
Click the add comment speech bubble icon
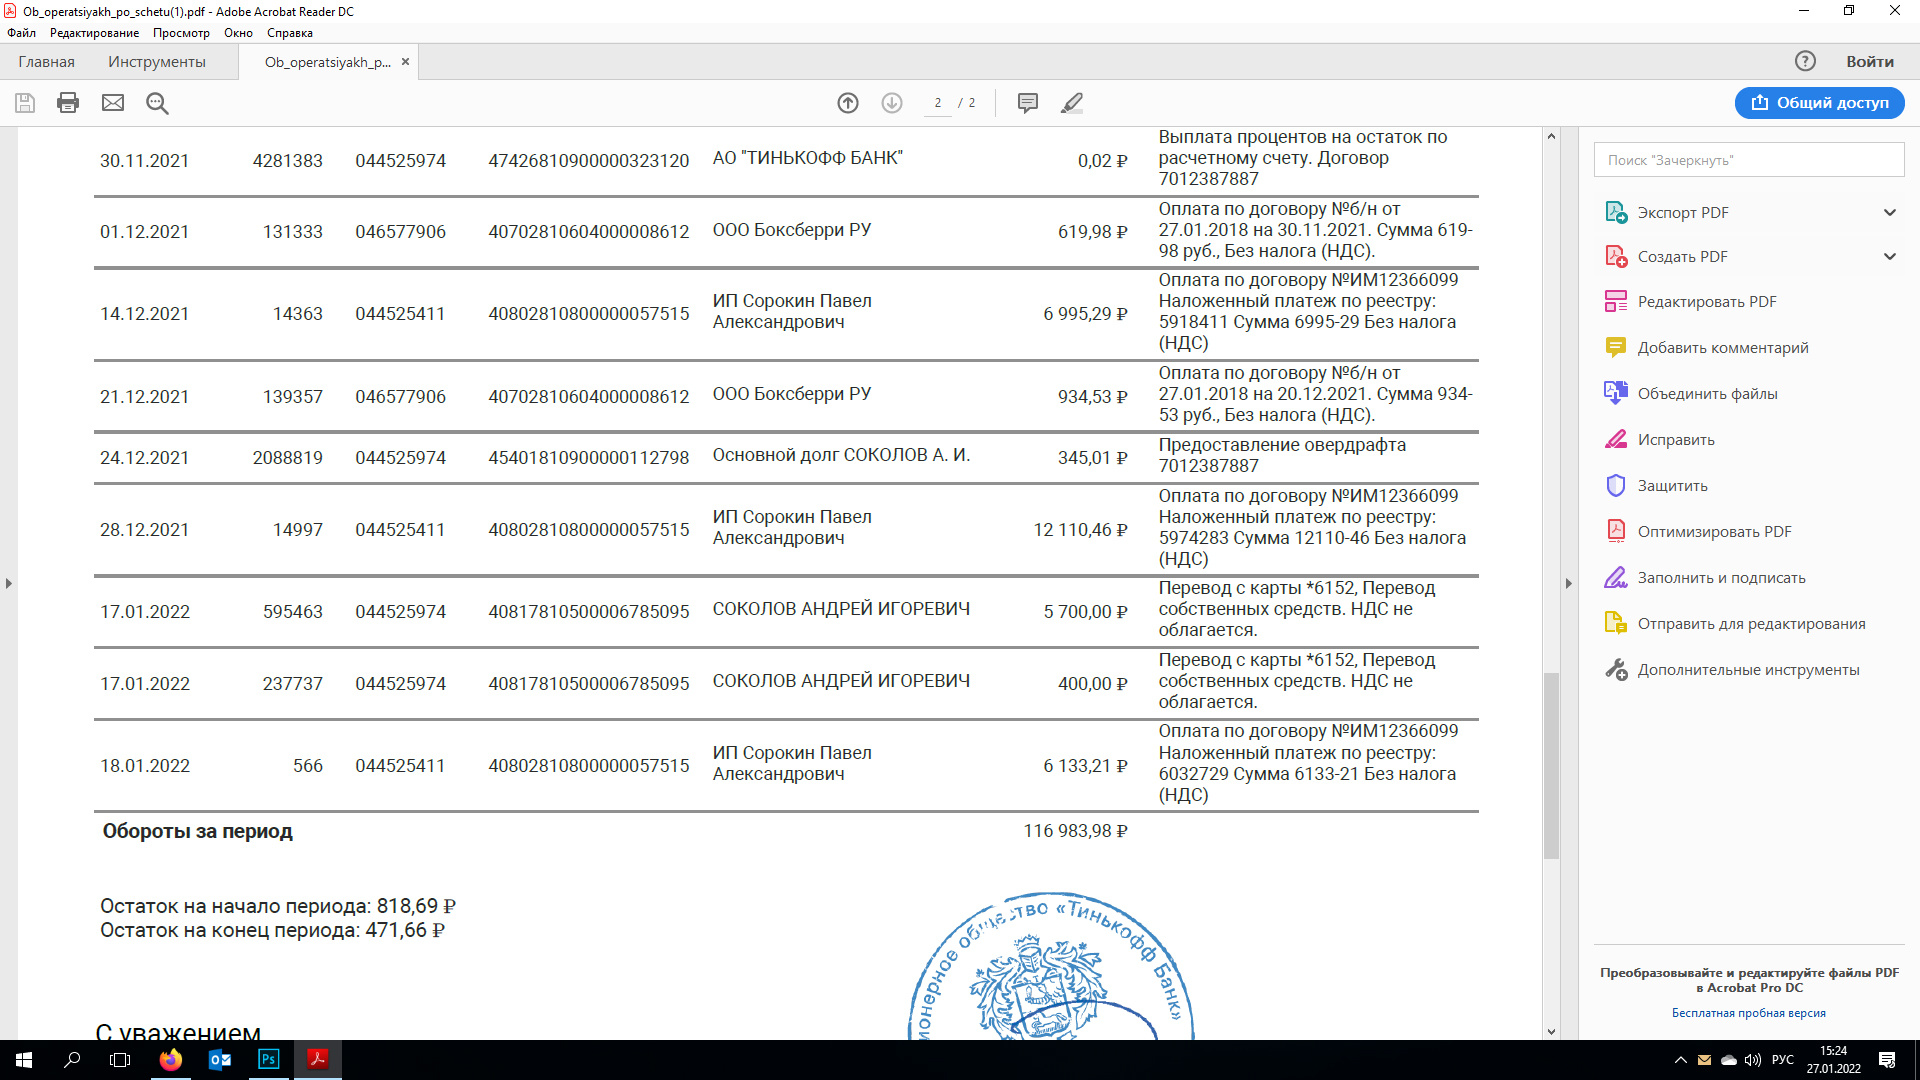pos(1027,103)
